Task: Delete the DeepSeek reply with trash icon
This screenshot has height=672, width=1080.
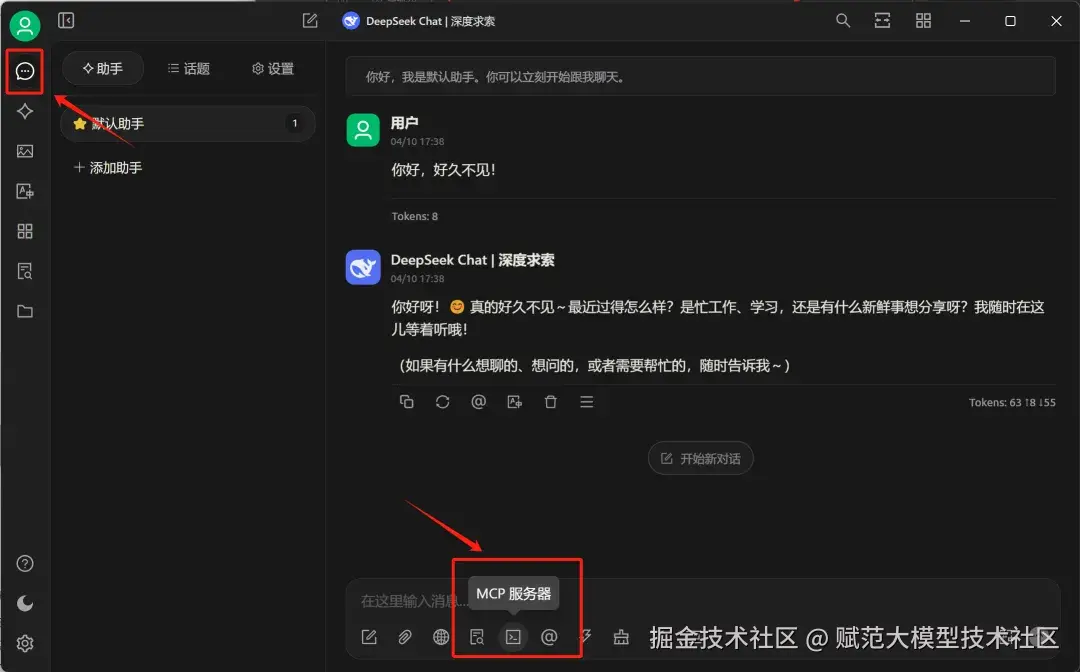Action: [550, 401]
